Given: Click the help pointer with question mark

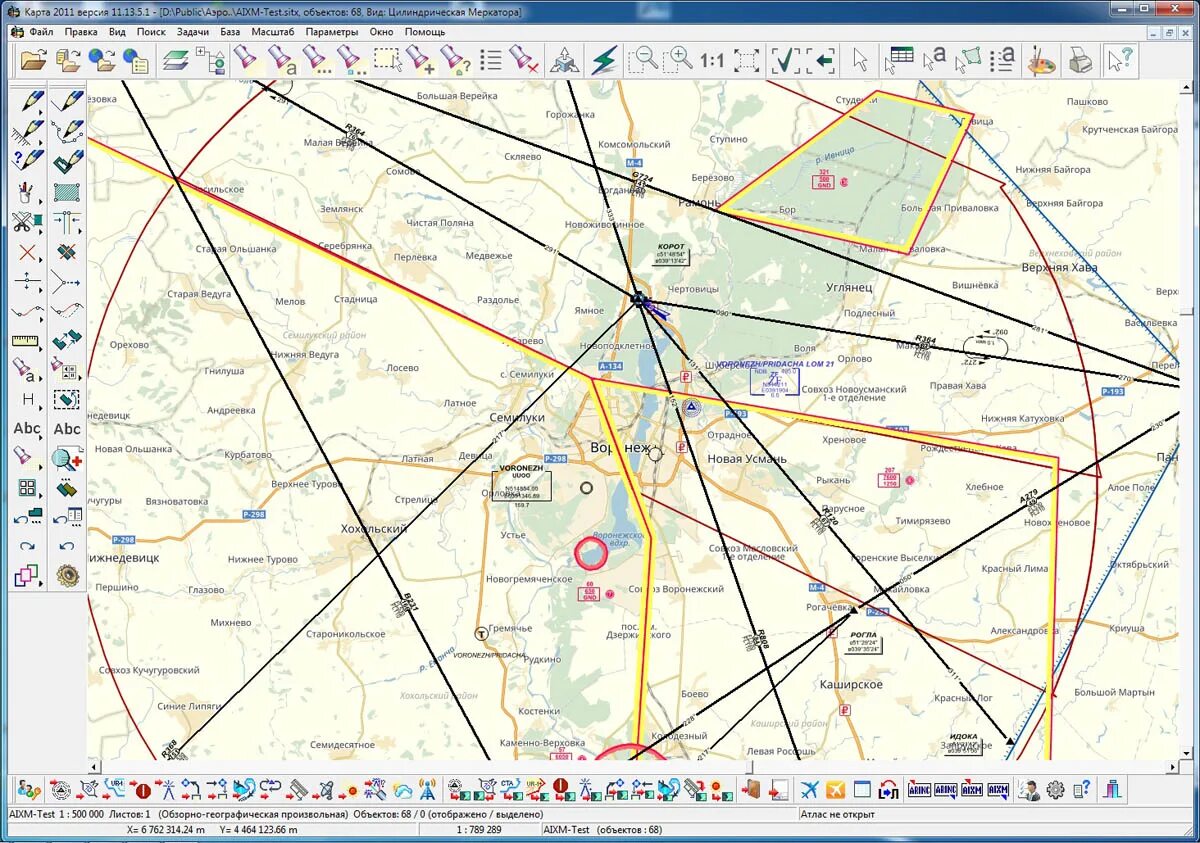Looking at the screenshot, I should pyautogui.click(x=1119, y=60).
